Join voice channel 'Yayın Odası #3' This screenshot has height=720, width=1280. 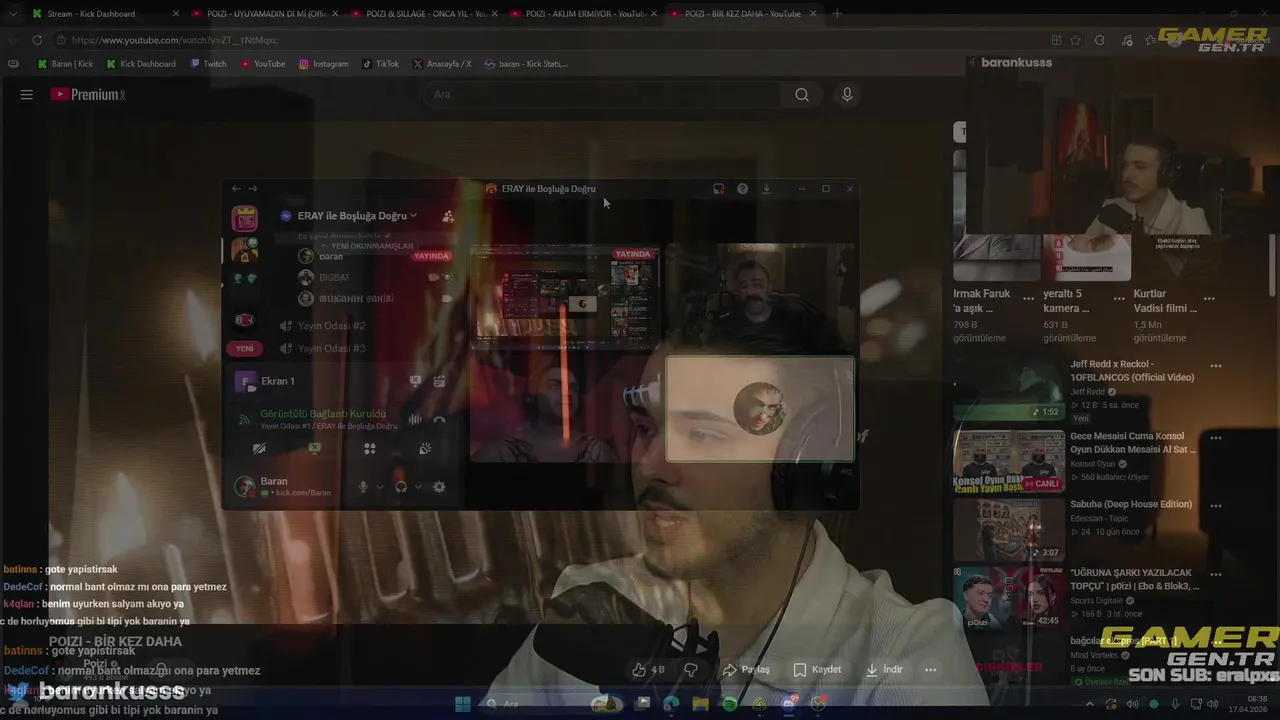coord(330,349)
